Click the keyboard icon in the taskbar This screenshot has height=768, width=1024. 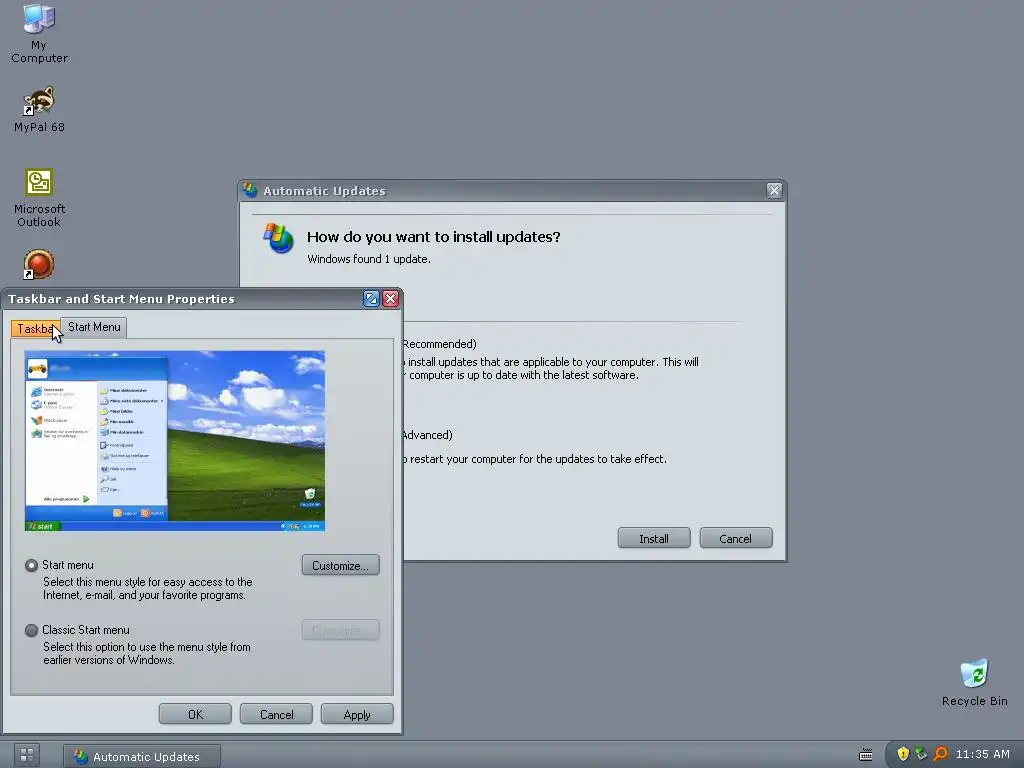click(x=865, y=755)
